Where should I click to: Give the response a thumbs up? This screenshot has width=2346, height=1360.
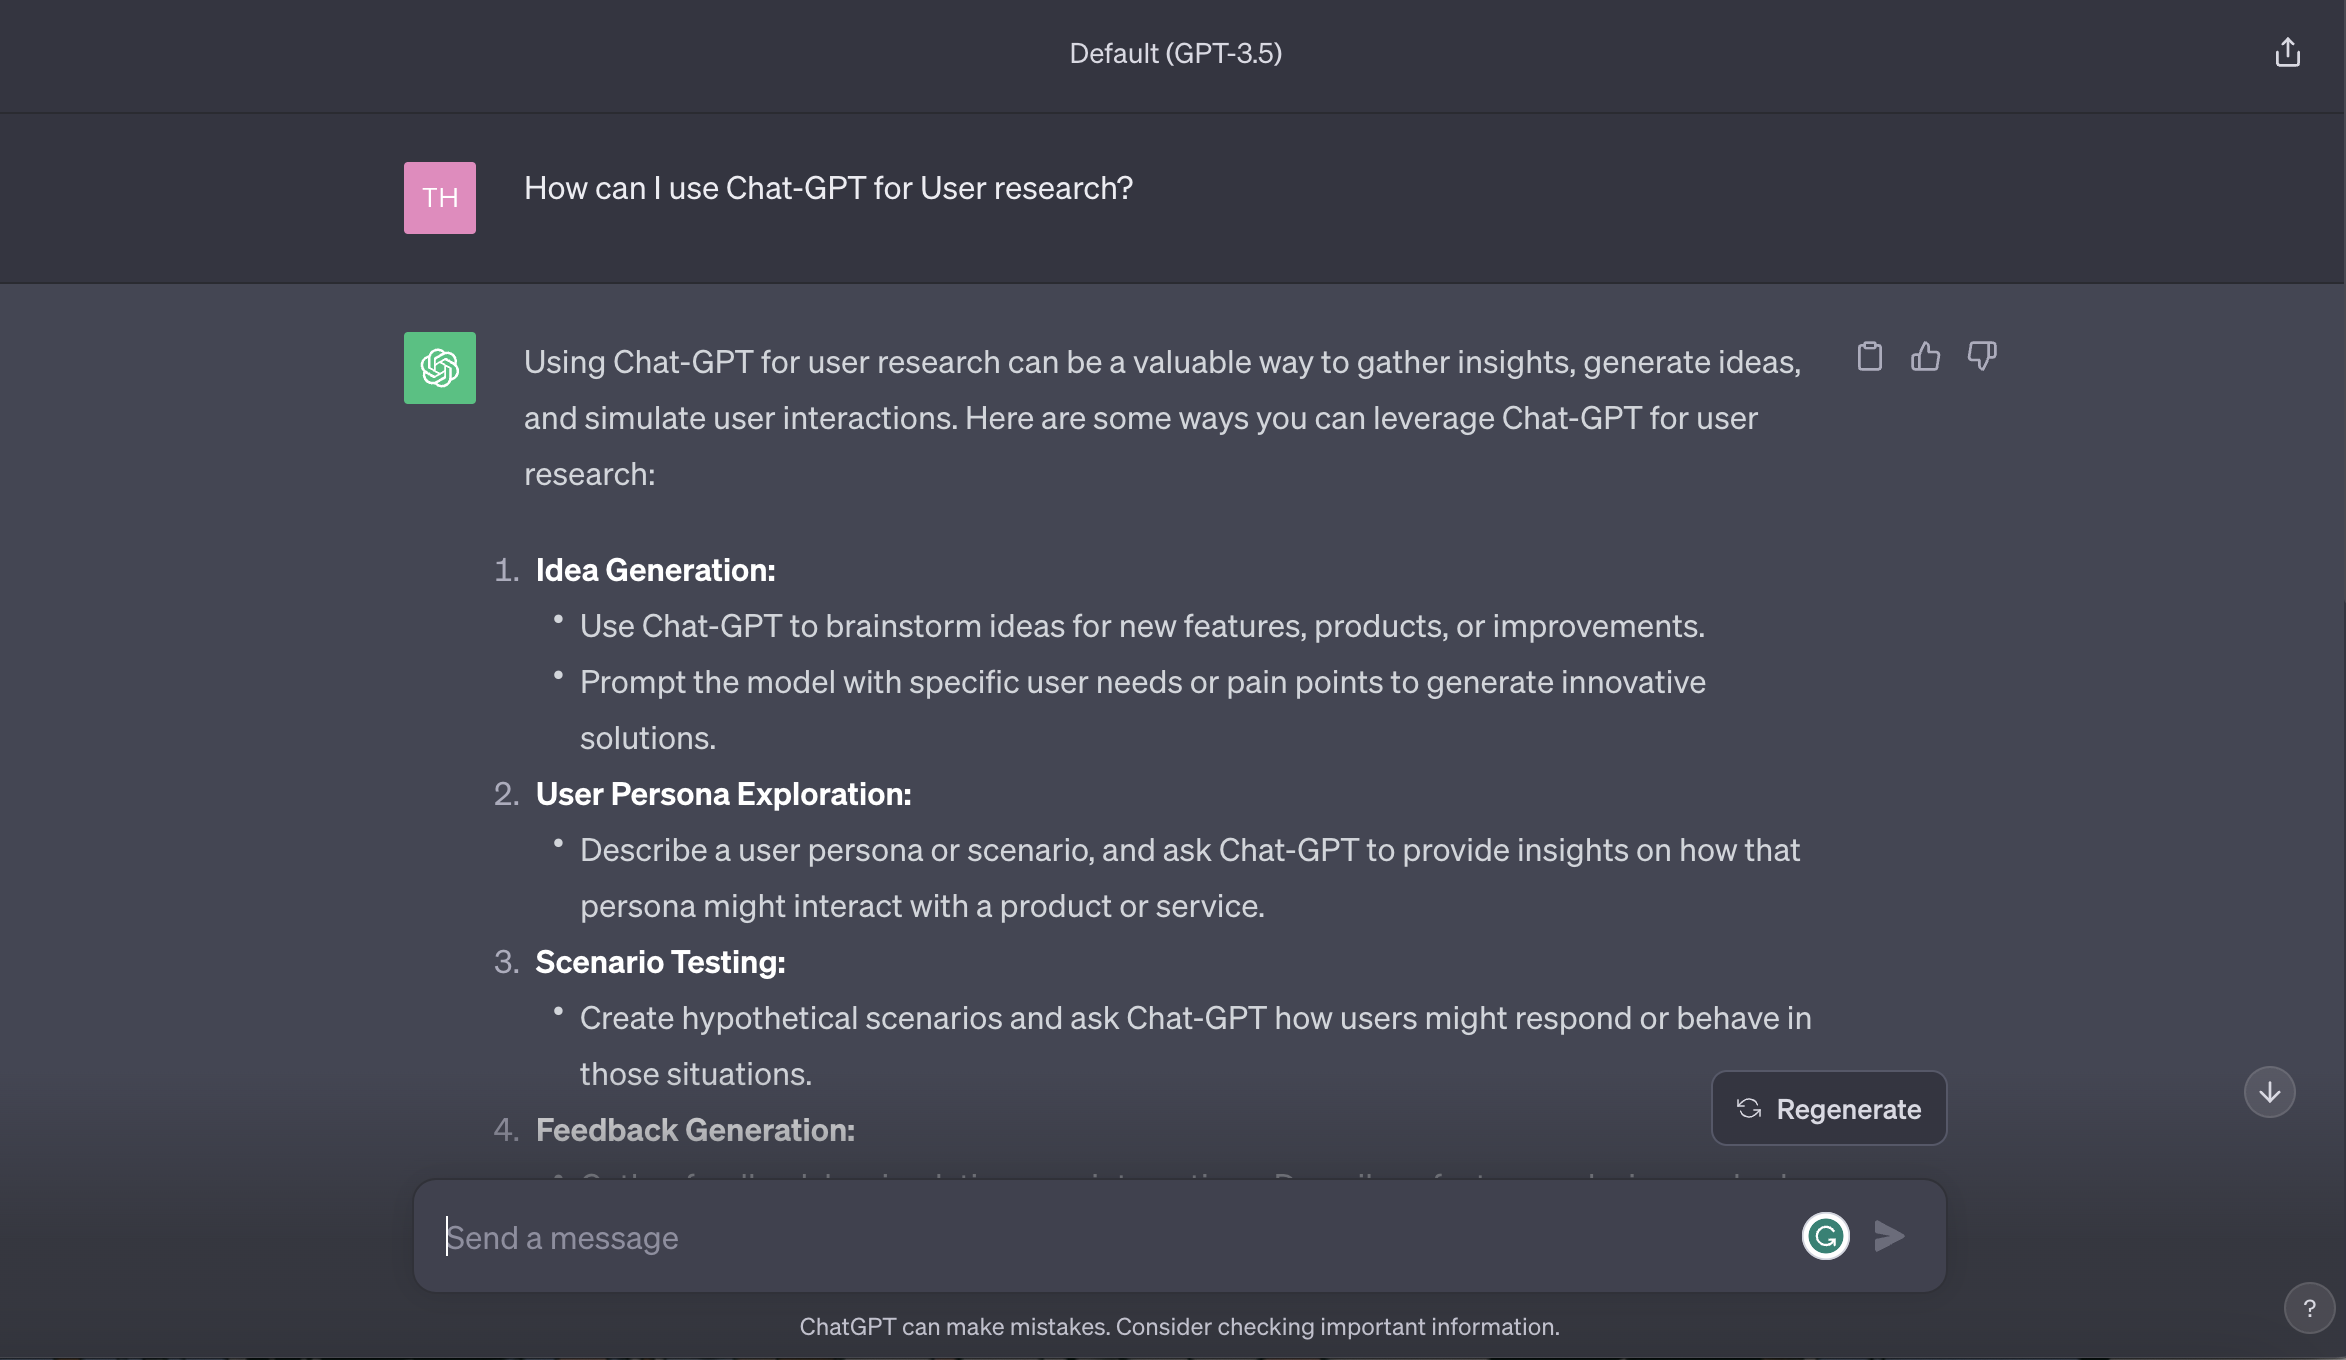coord(1926,357)
